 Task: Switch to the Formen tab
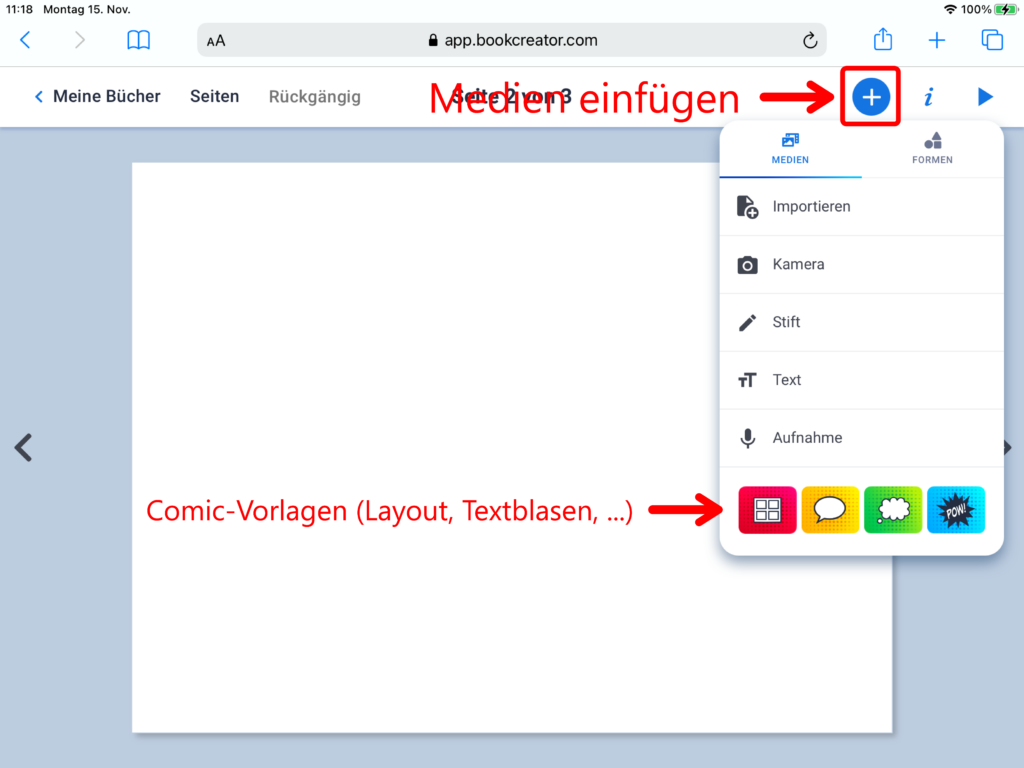coord(932,149)
